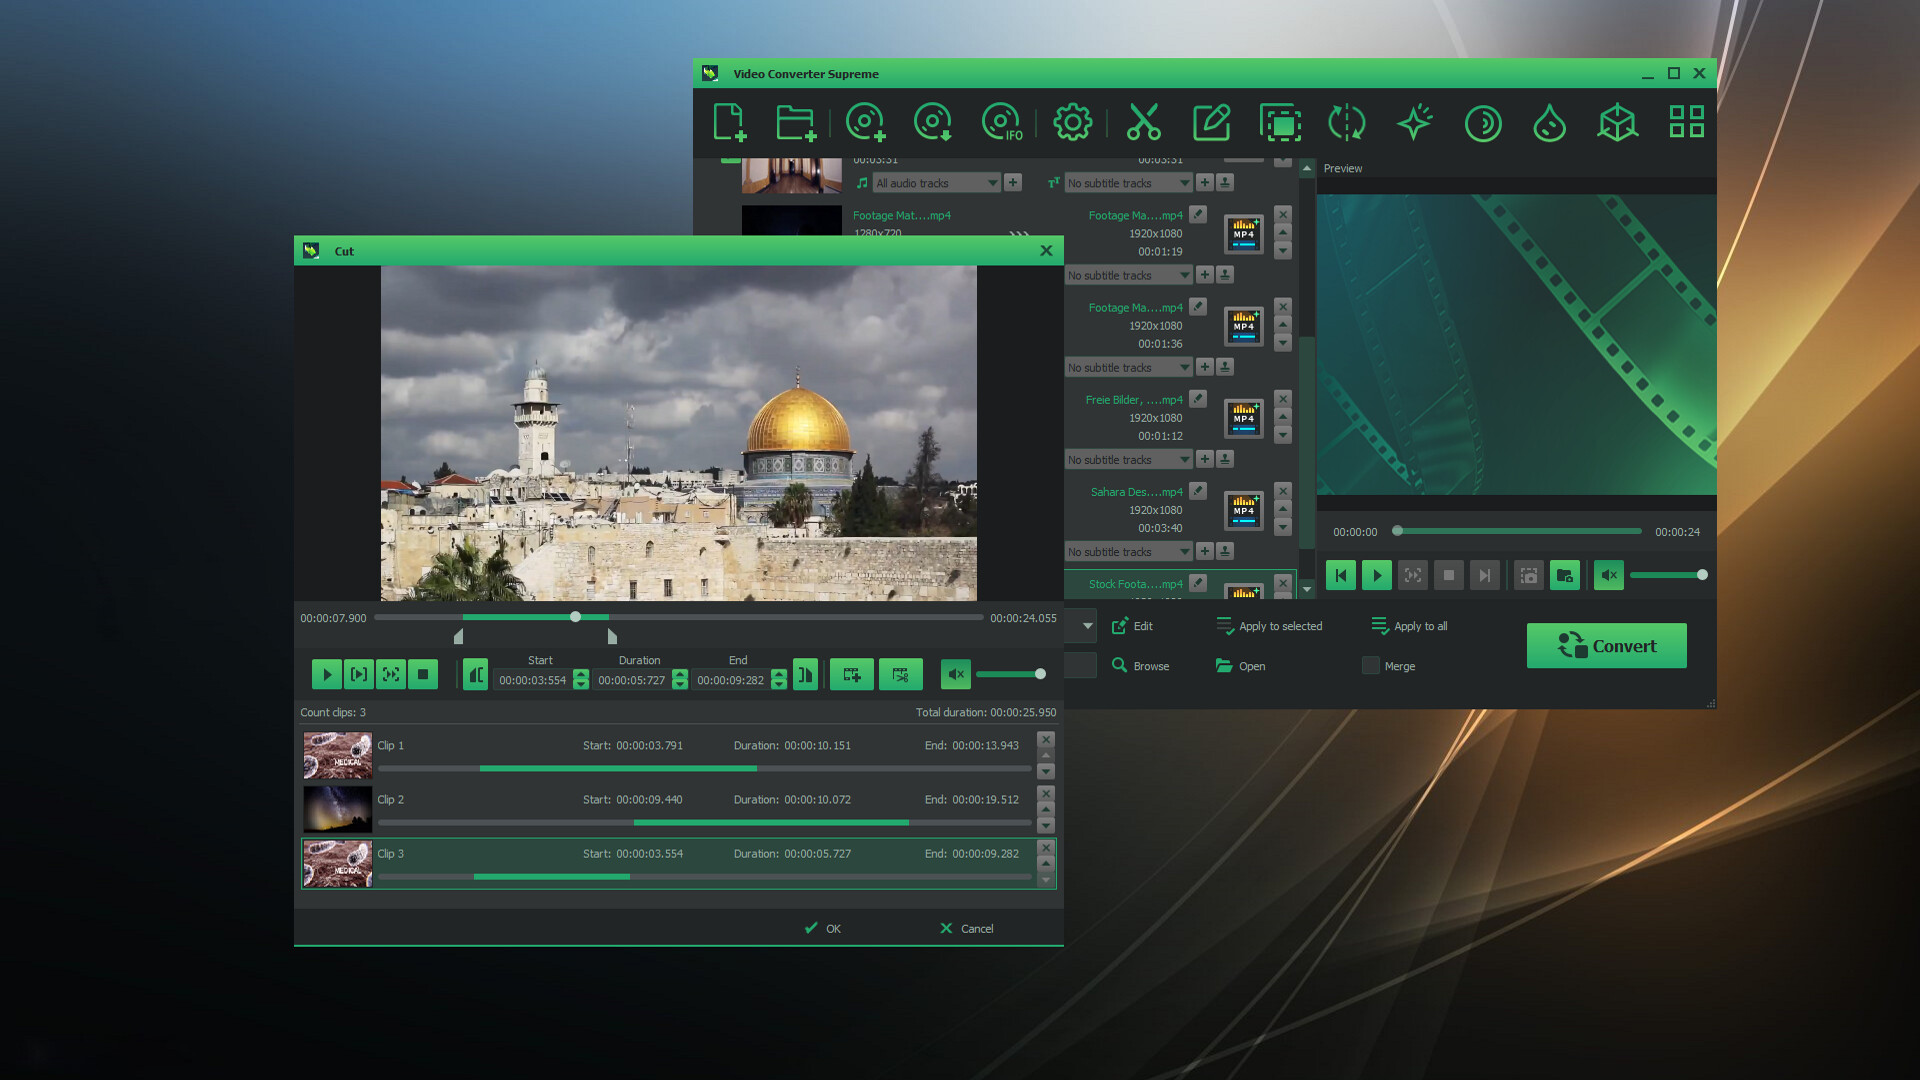Enable the Merge checkbox
This screenshot has width=1920, height=1080.
pos(1371,666)
